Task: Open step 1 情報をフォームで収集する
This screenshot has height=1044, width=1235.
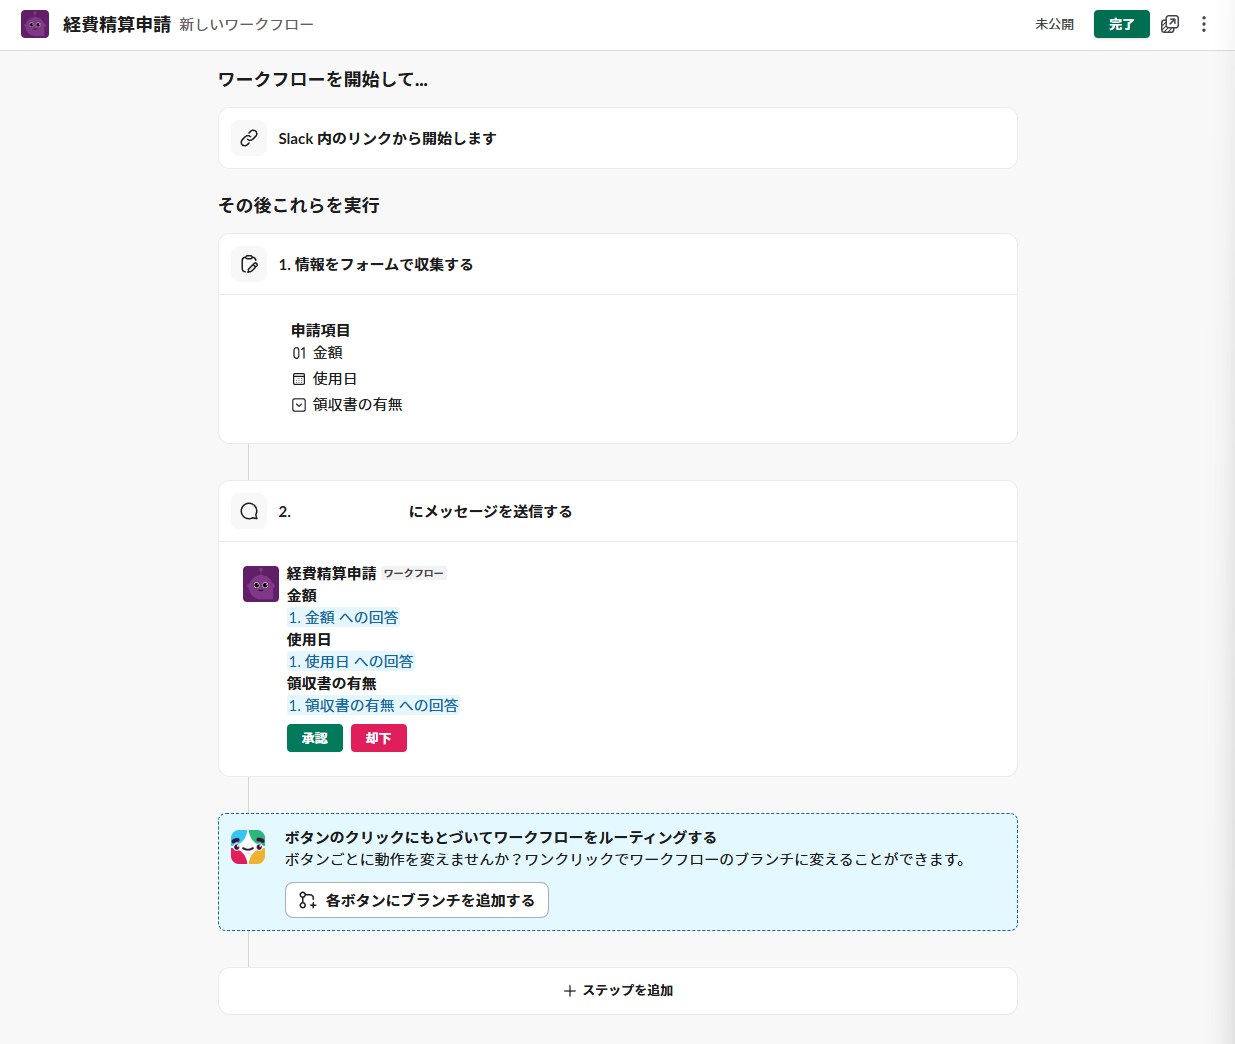Action: [618, 264]
